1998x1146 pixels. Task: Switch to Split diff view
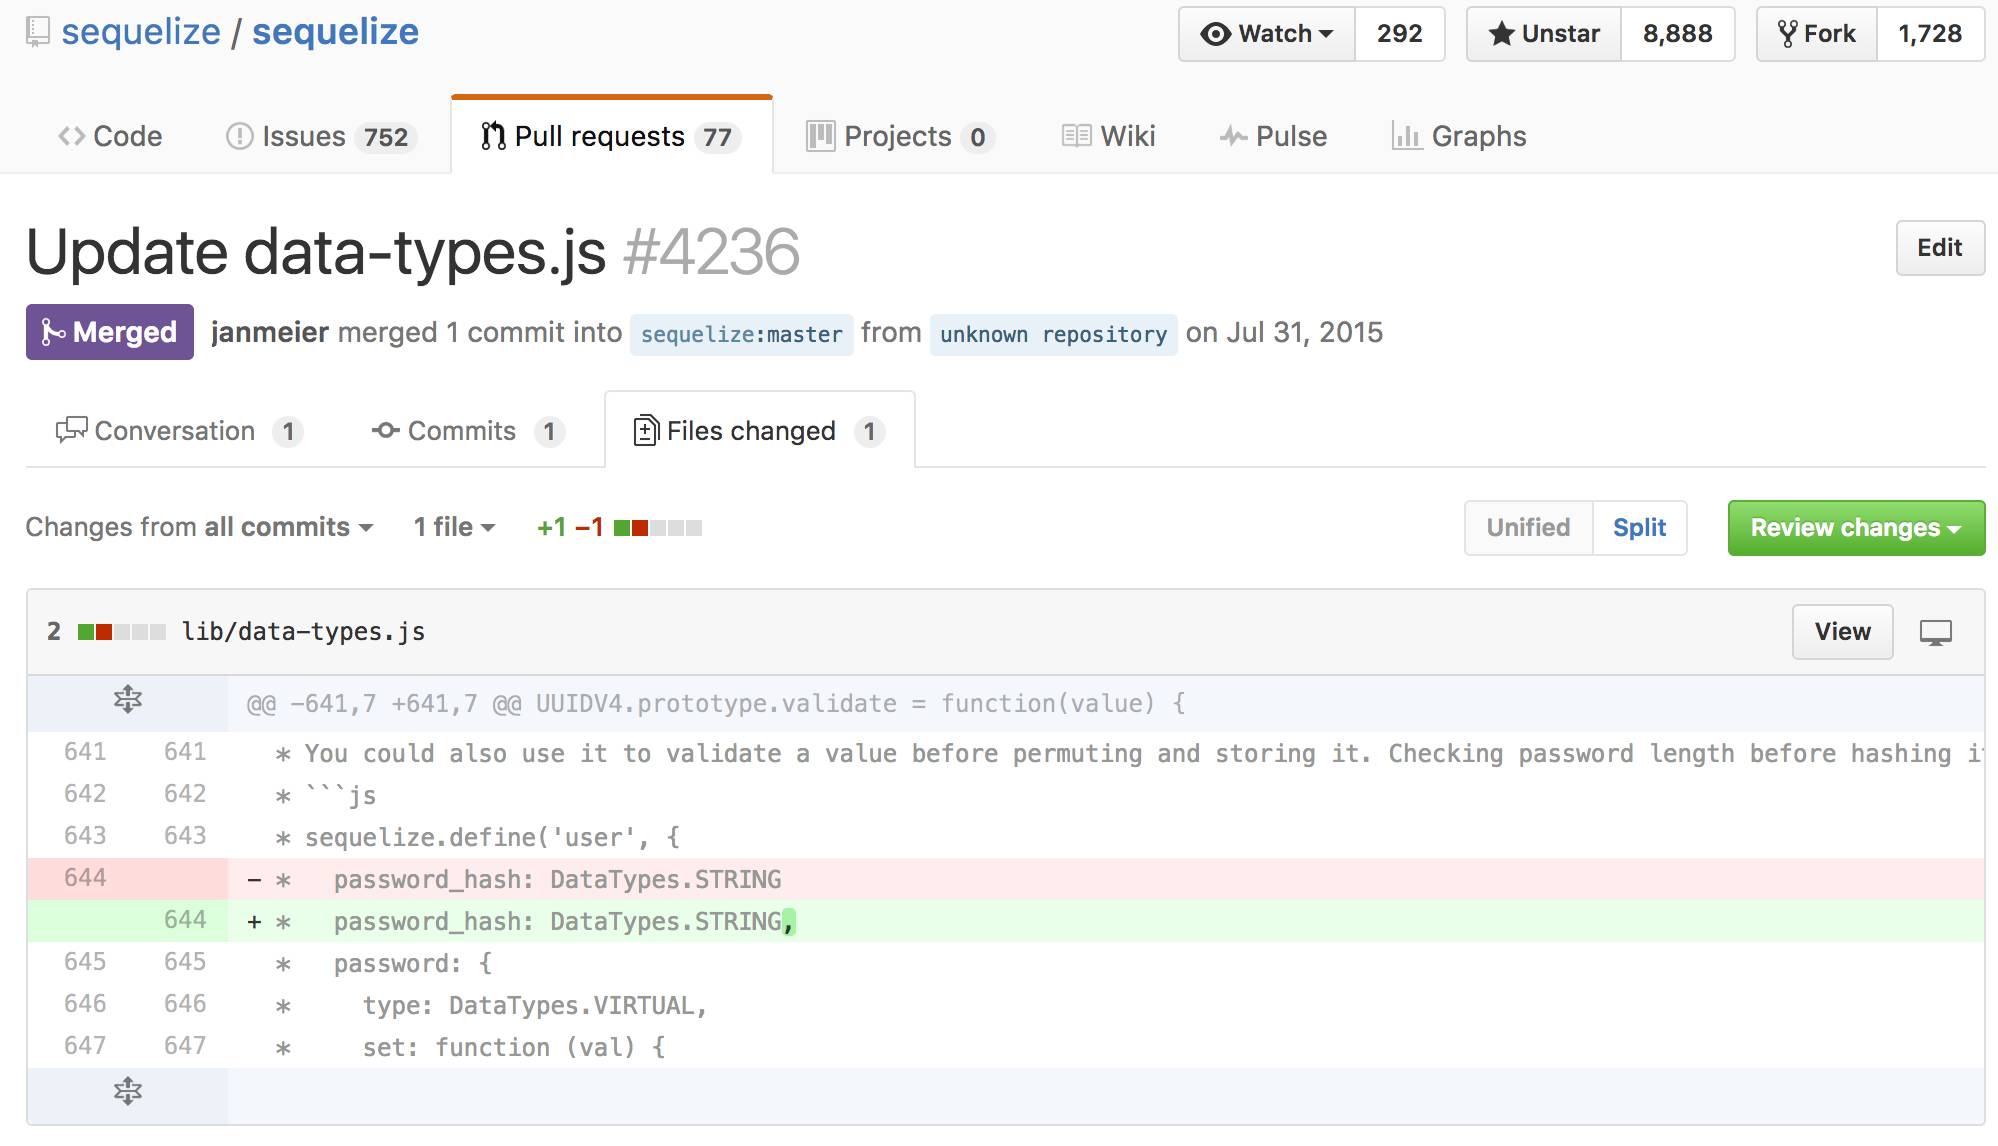(1639, 528)
